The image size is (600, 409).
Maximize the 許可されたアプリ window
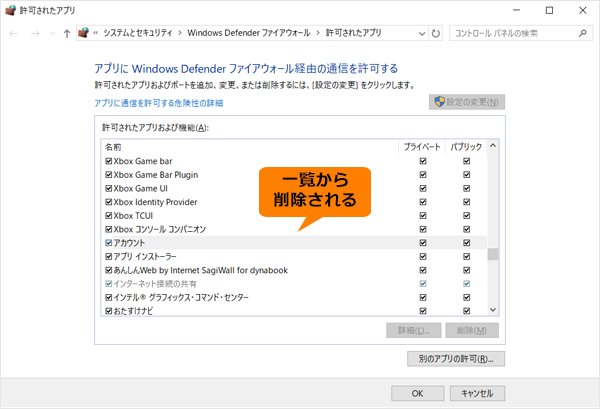(x=549, y=10)
